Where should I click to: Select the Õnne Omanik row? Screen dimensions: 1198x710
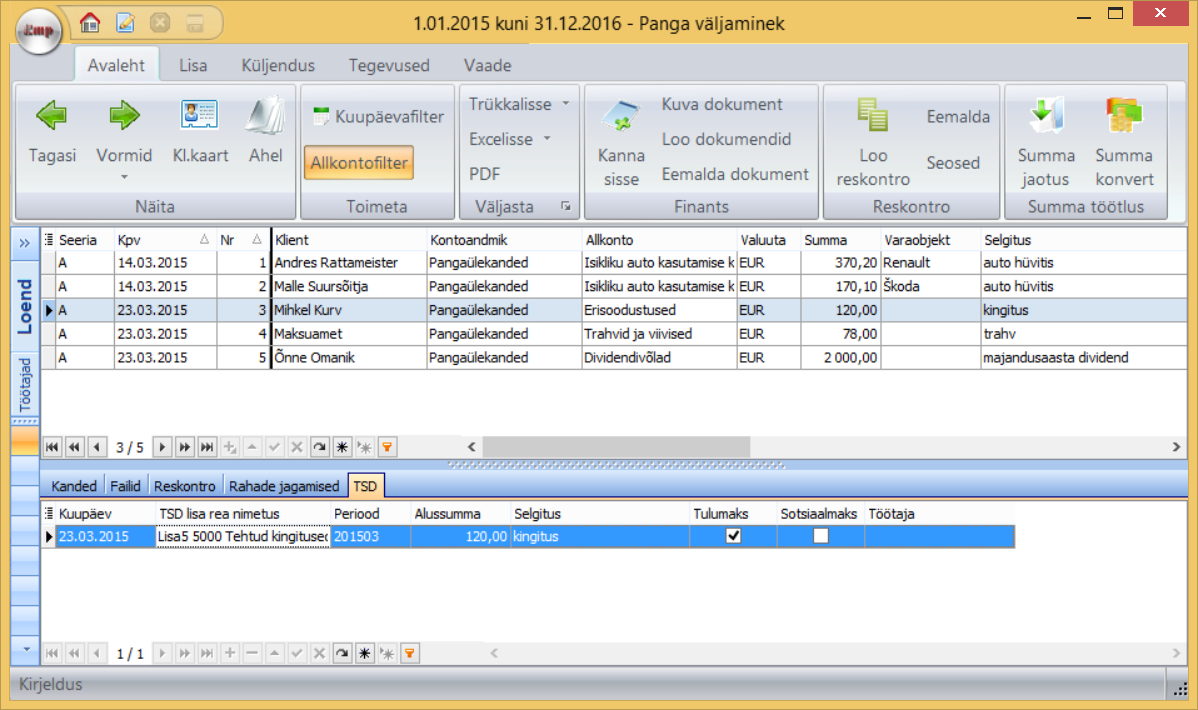(333, 358)
